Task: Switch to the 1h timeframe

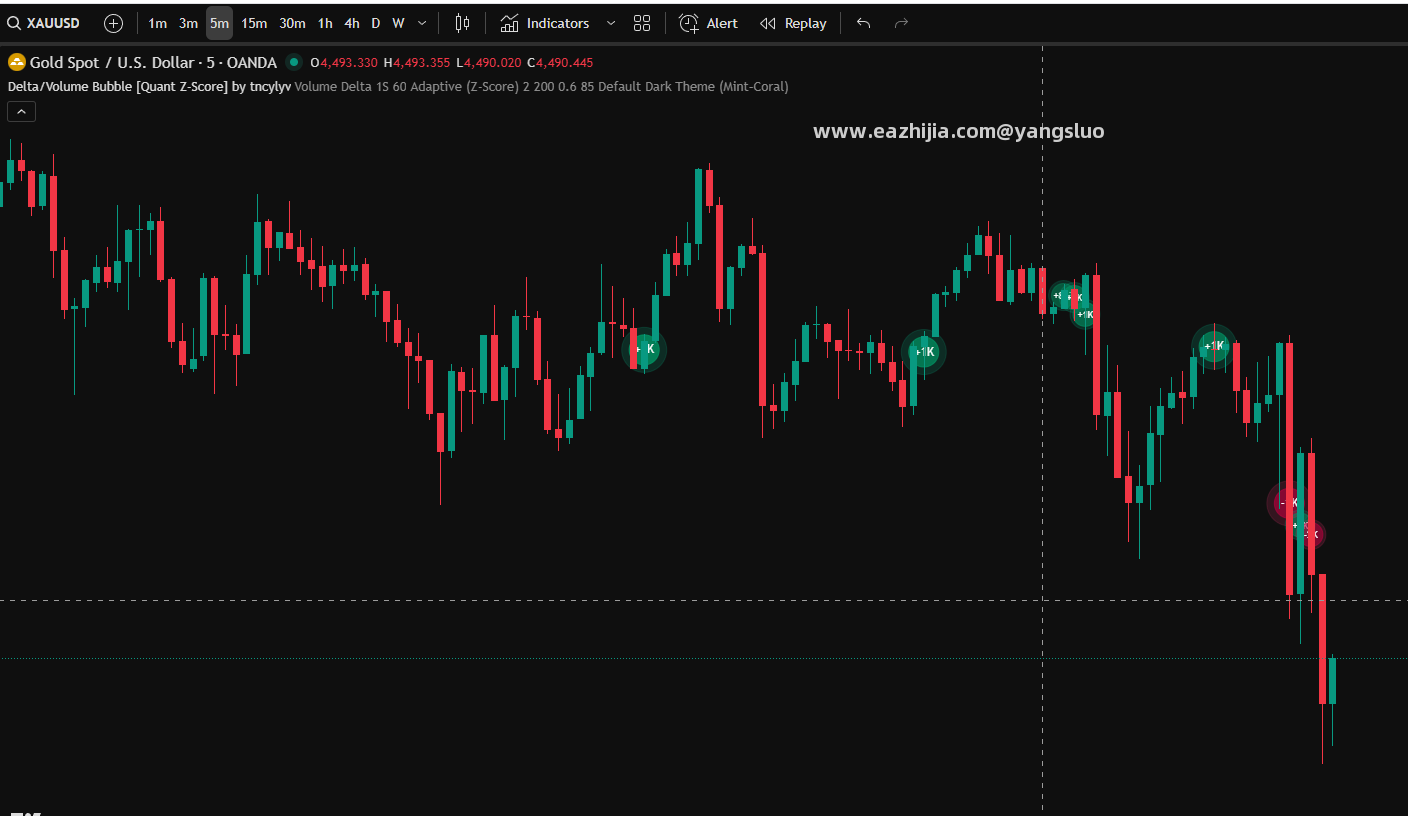Action: click(x=325, y=23)
